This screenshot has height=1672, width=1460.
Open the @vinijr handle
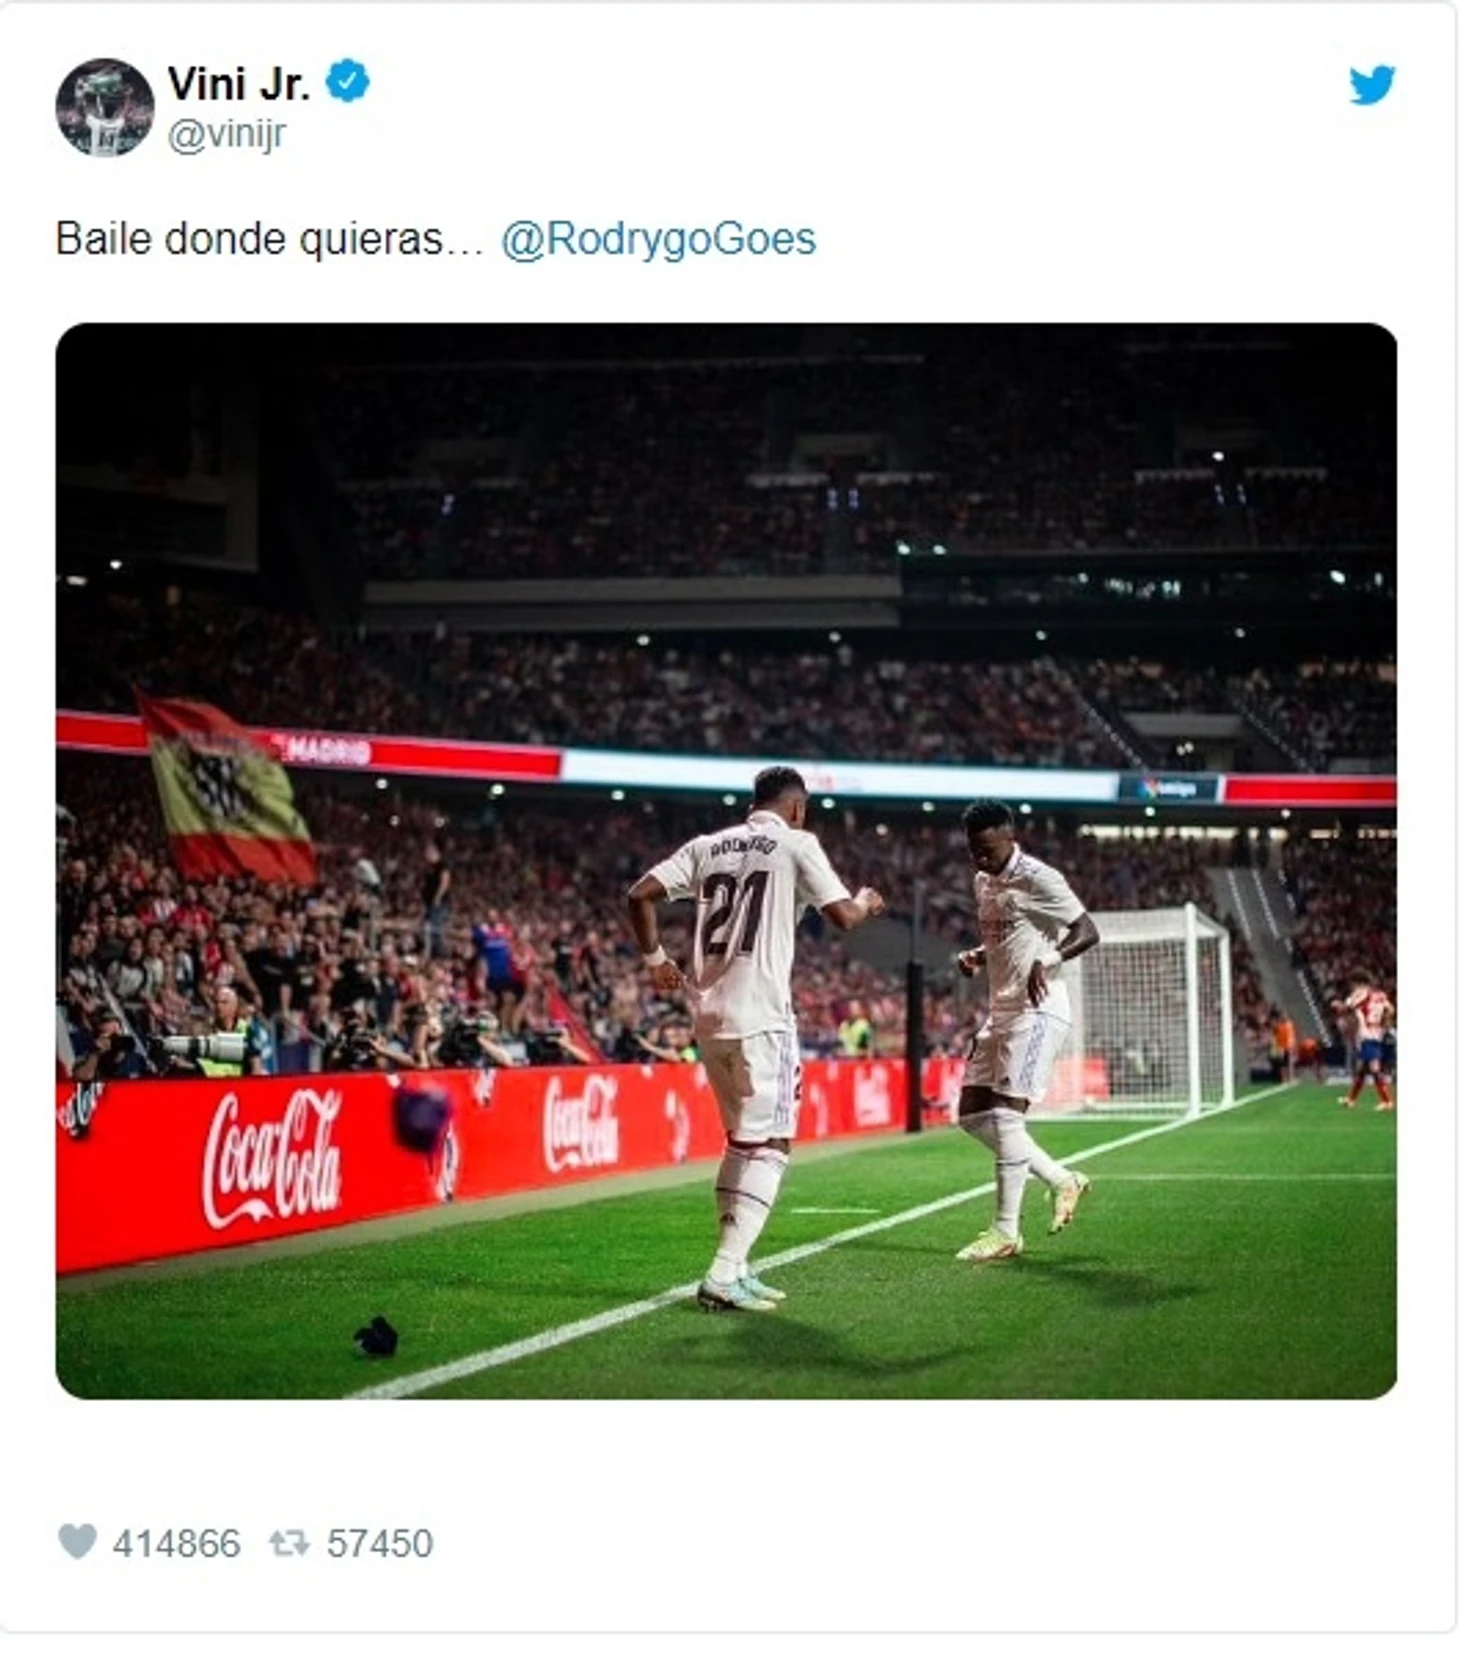(x=226, y=135)
